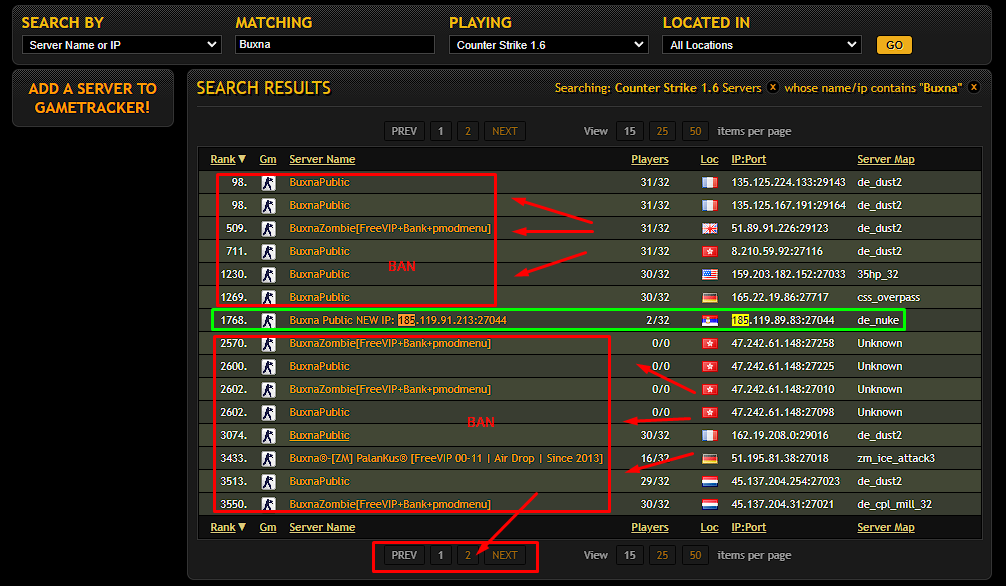Image resolution: width=1006 pixels, height=586 pixels.
Task: Sort by top Server Name header
Action: [x=322, y=159]
